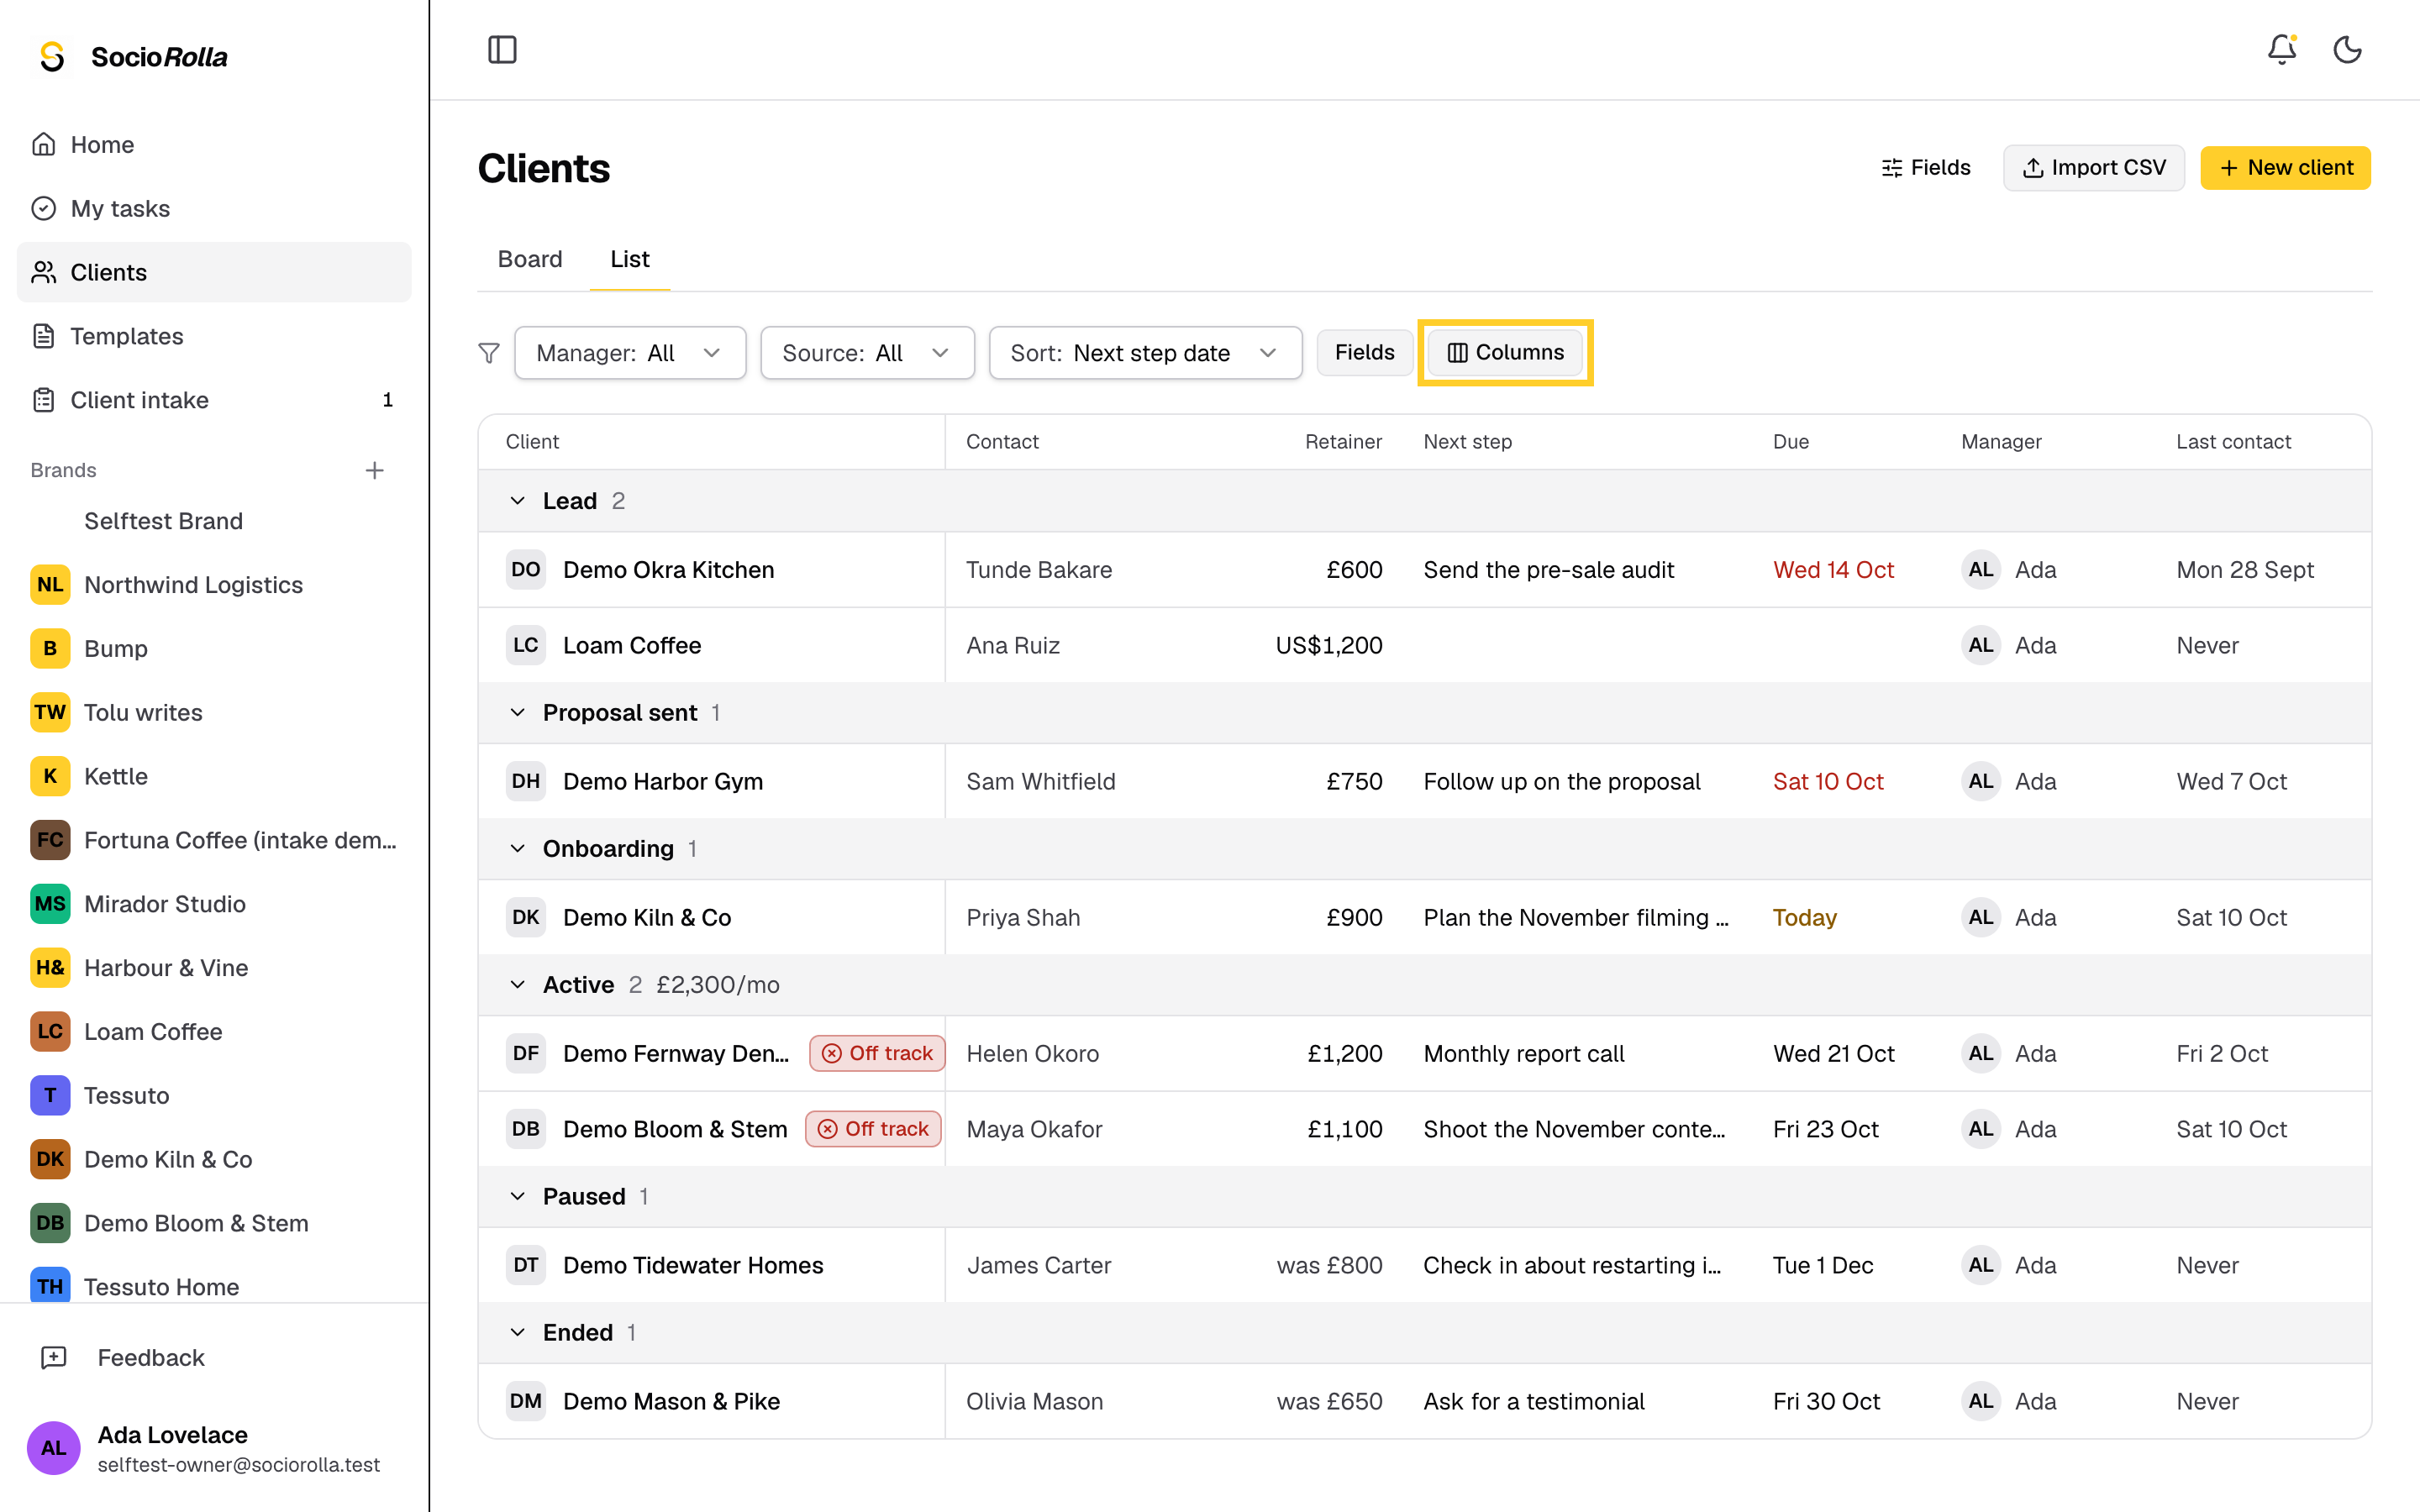Open the Demo Harbor Gym client row
Viewport: 2420px width, 1512px height.
pos(1424,782)
